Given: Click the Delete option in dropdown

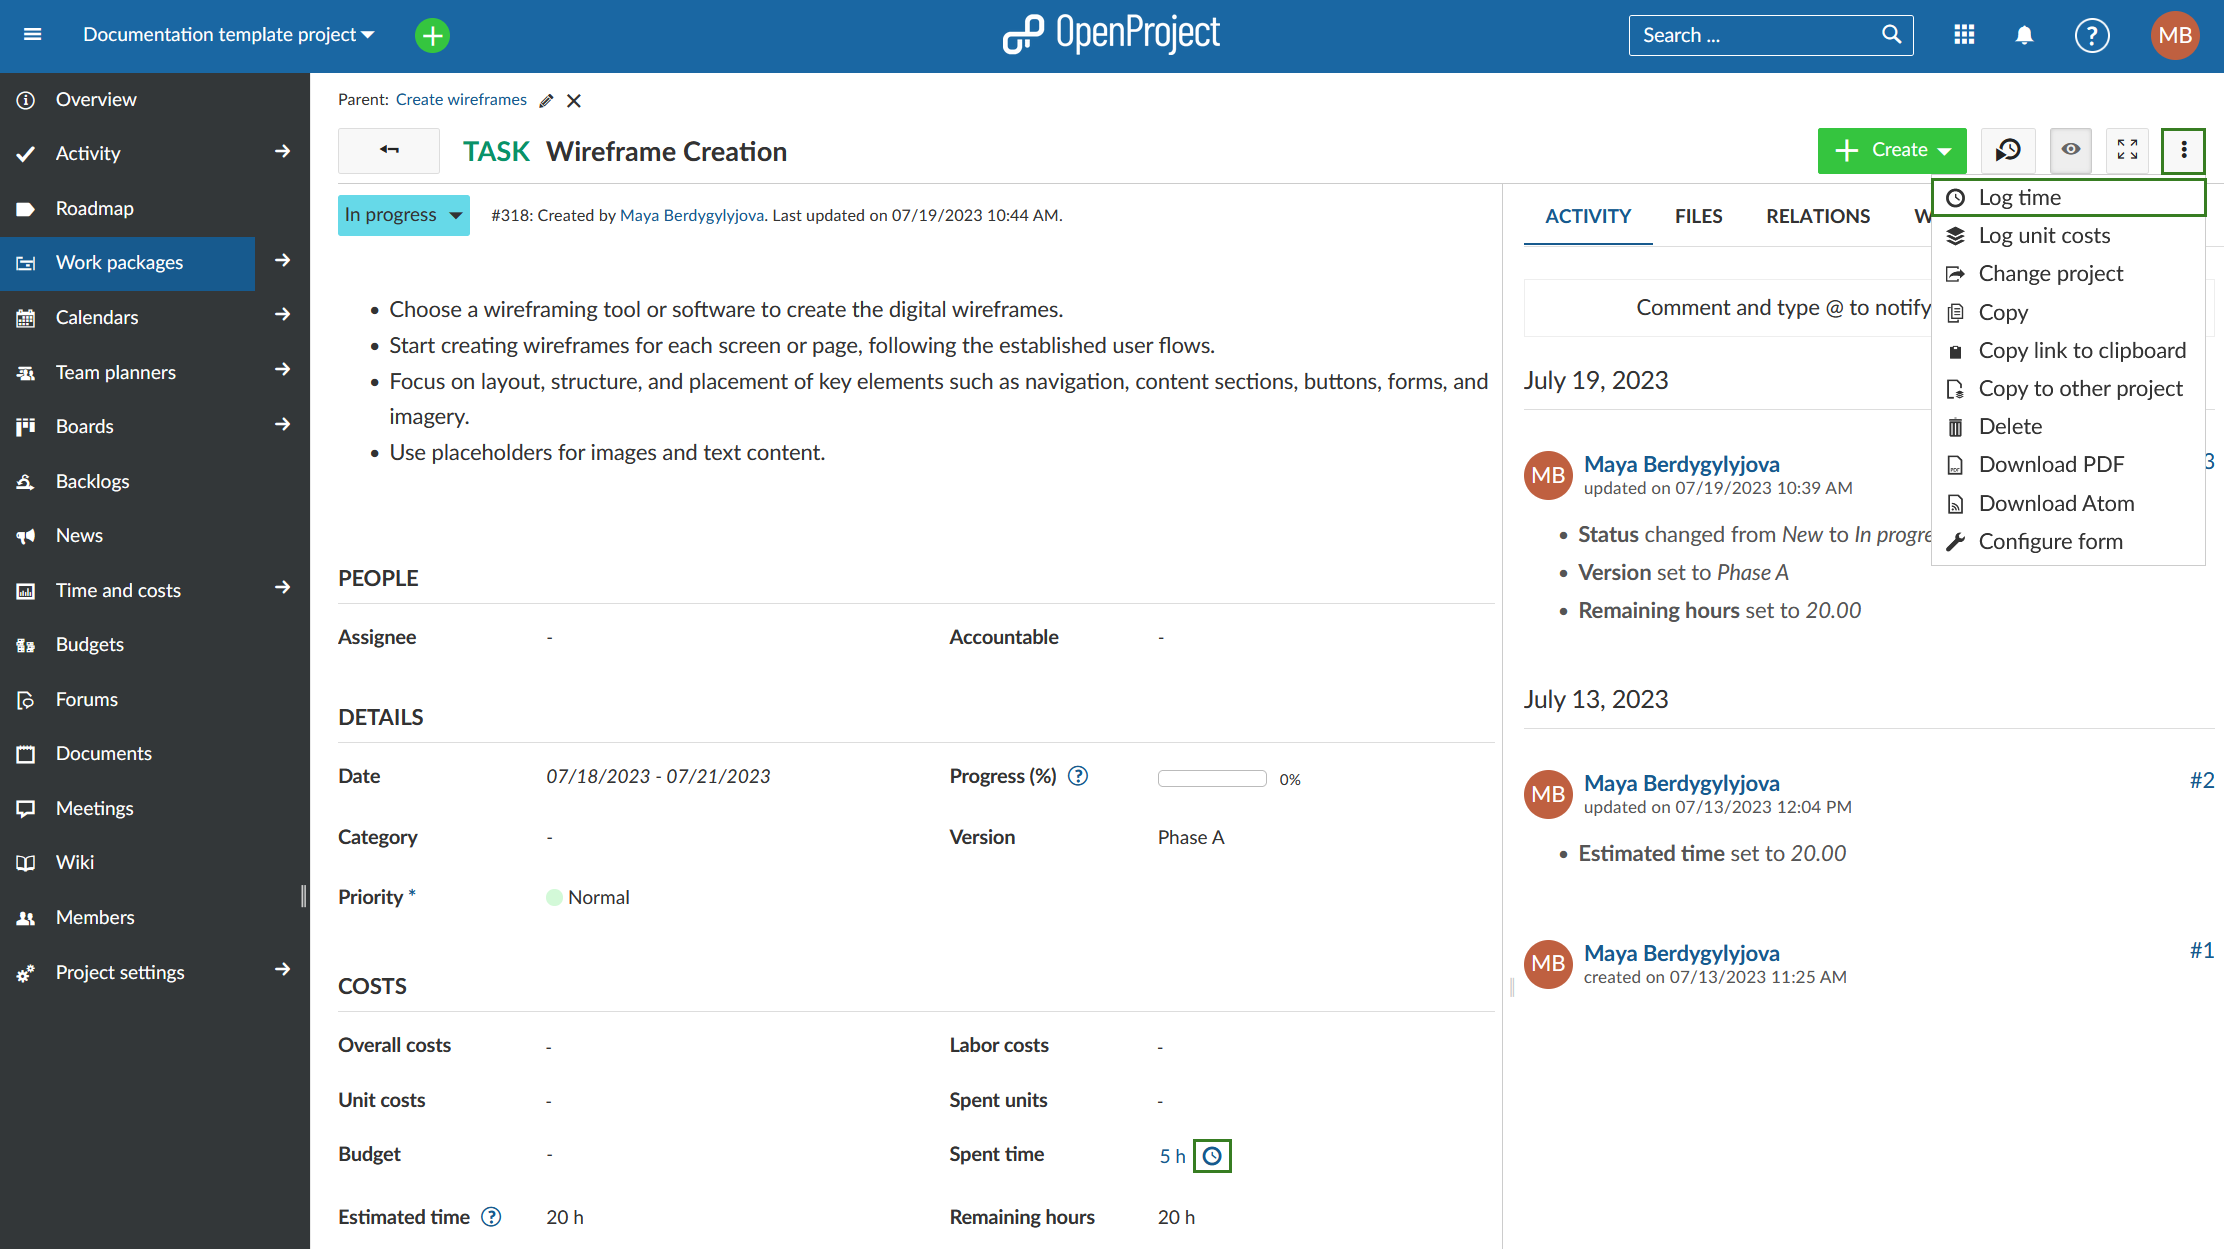Looking at the screenshot, I should pyautogui.click(x=2010, y=426).
